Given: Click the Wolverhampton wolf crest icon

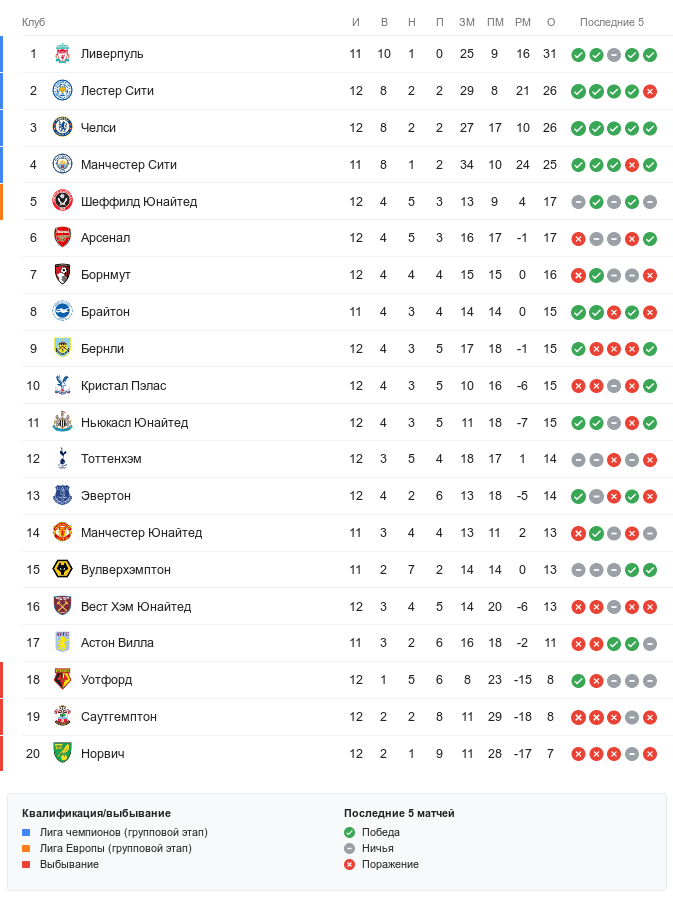Looking at the screenshot, I should click(x=62, y=570).
